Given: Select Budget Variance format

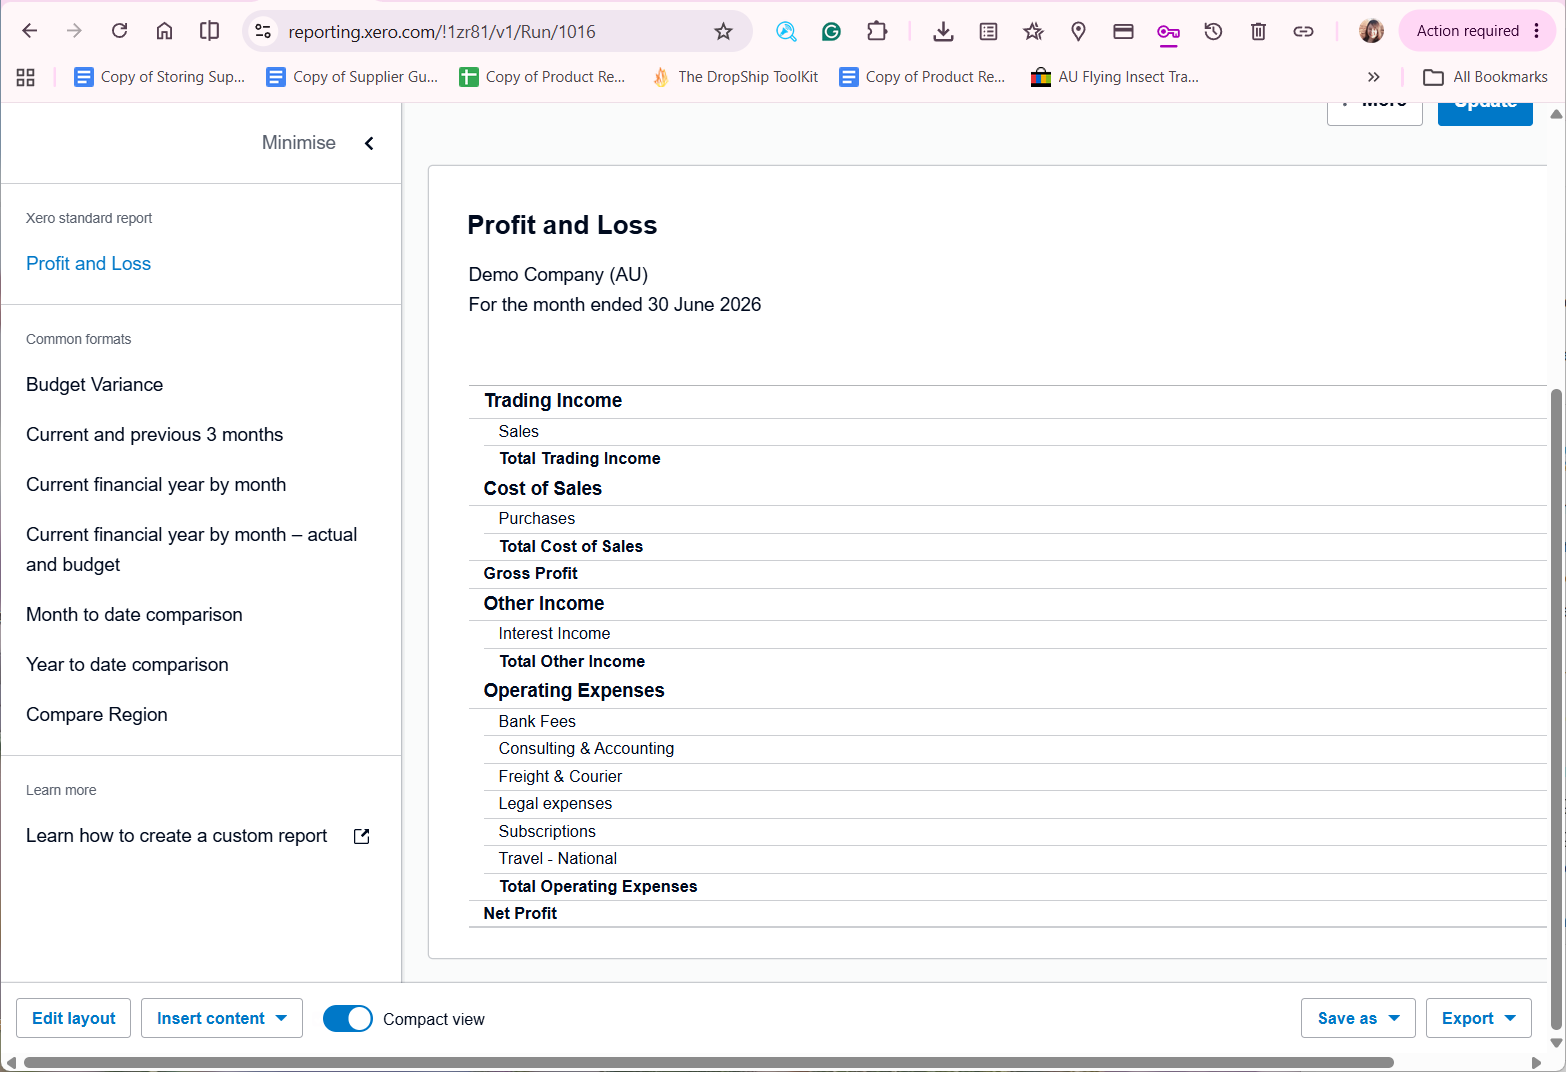Looking at the screenshot, I should (94, 384).
